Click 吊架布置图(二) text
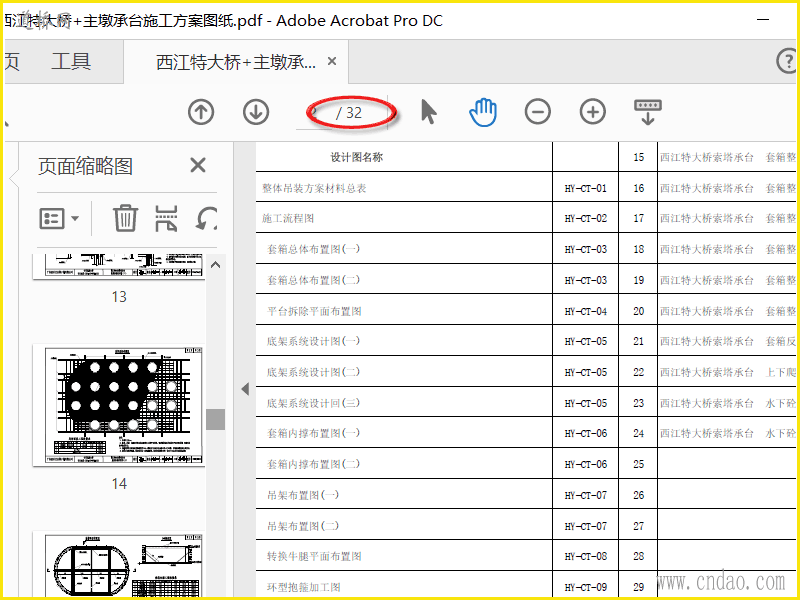This screenshot has width=800, height=600. (x=303, y=526)
